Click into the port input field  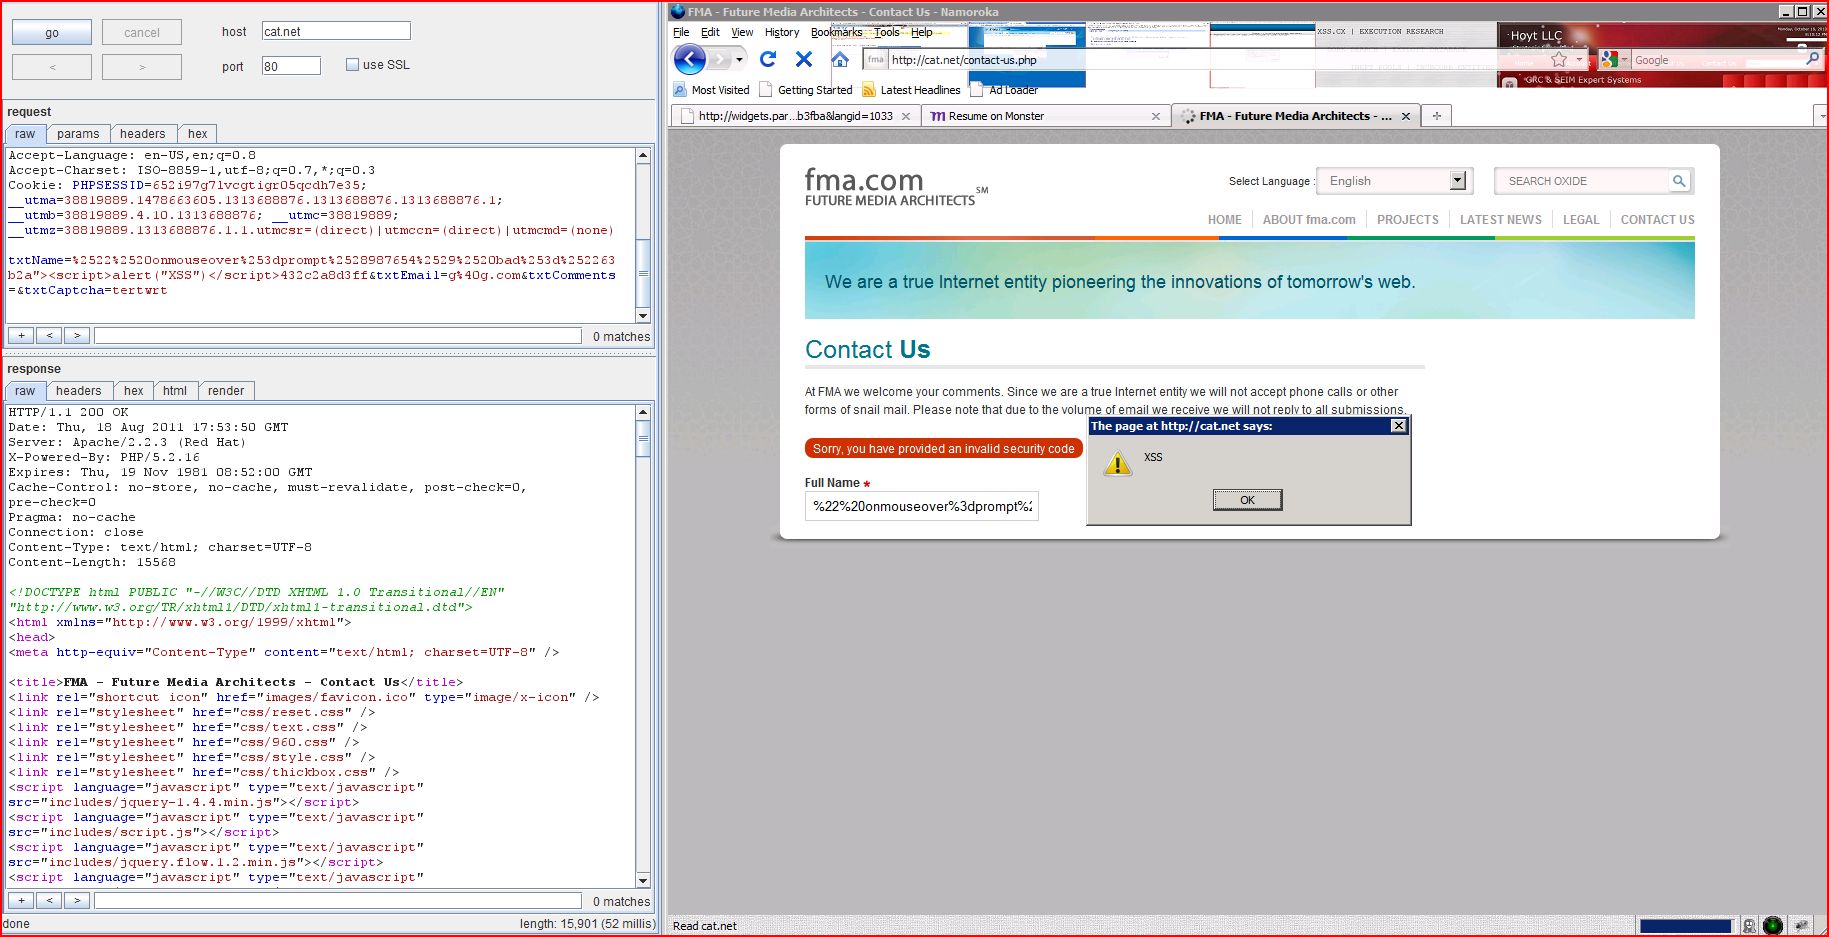[x=291, y=66]
